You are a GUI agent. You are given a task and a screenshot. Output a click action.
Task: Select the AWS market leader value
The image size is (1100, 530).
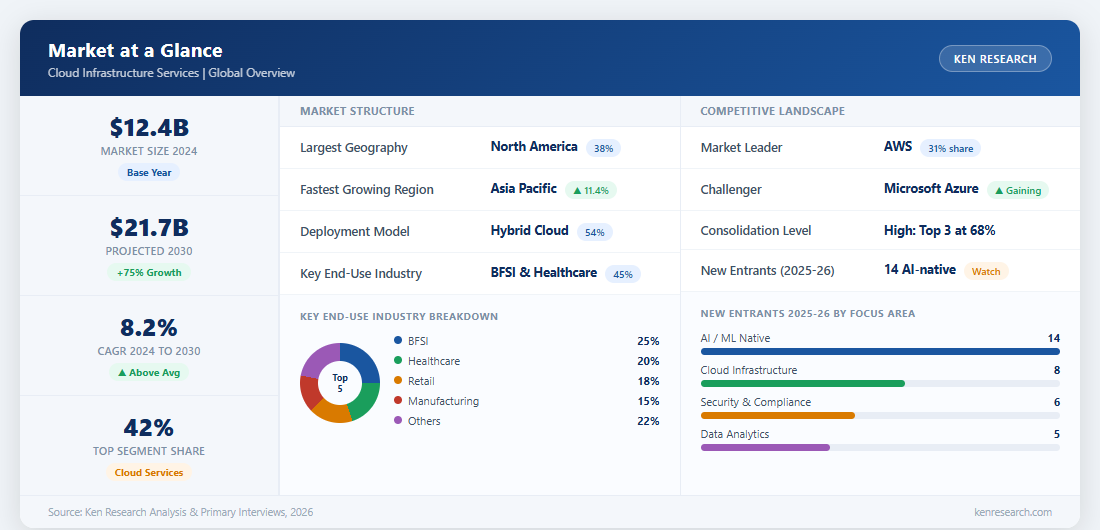[898, 147]
